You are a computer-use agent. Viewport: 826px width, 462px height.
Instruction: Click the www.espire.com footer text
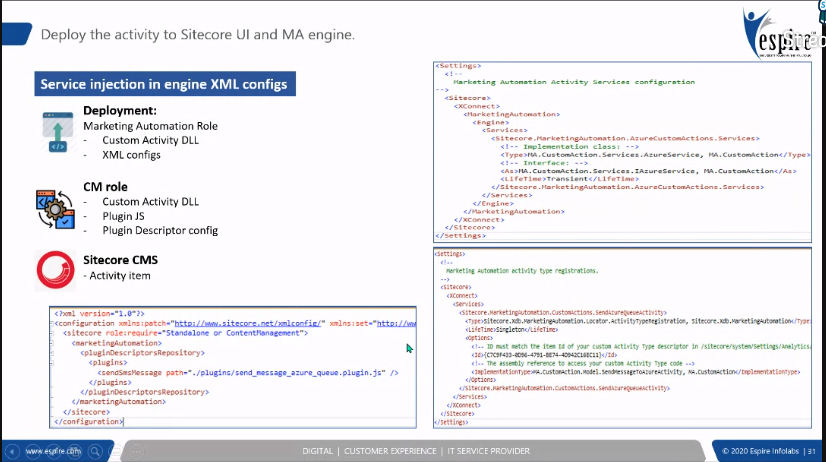pyautogui.click(x=53, y=451)
